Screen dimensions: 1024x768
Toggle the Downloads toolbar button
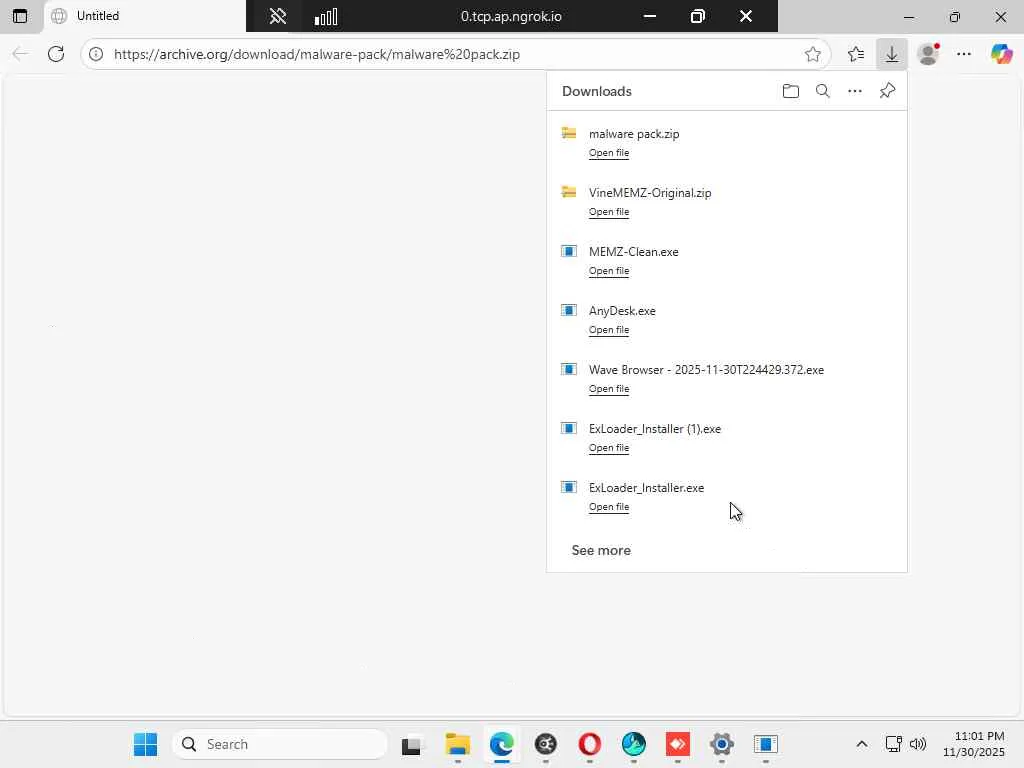pyautogui.click(x=891, y=54)
